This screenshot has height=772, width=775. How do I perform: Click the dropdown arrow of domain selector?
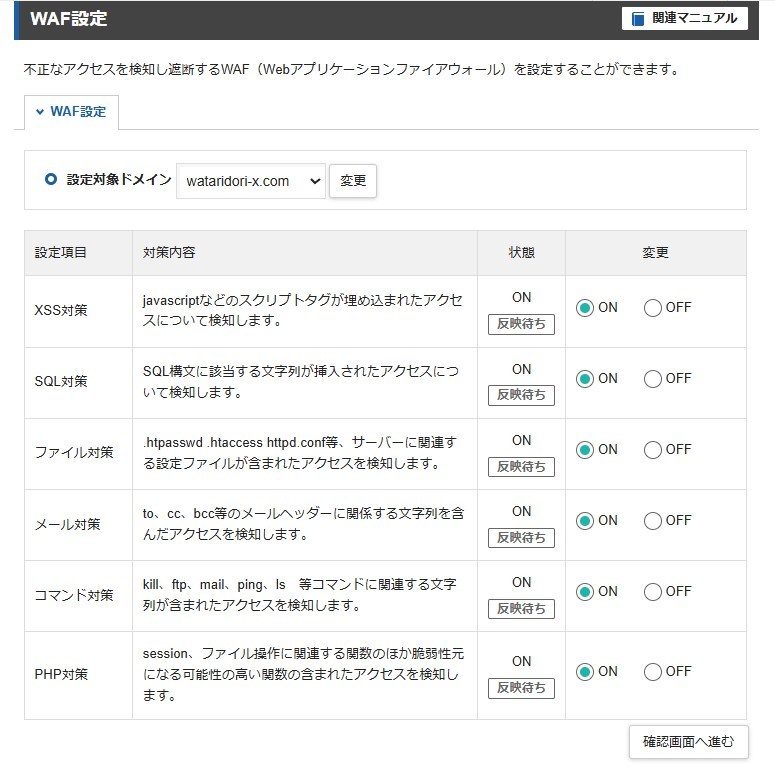point(315,181)
